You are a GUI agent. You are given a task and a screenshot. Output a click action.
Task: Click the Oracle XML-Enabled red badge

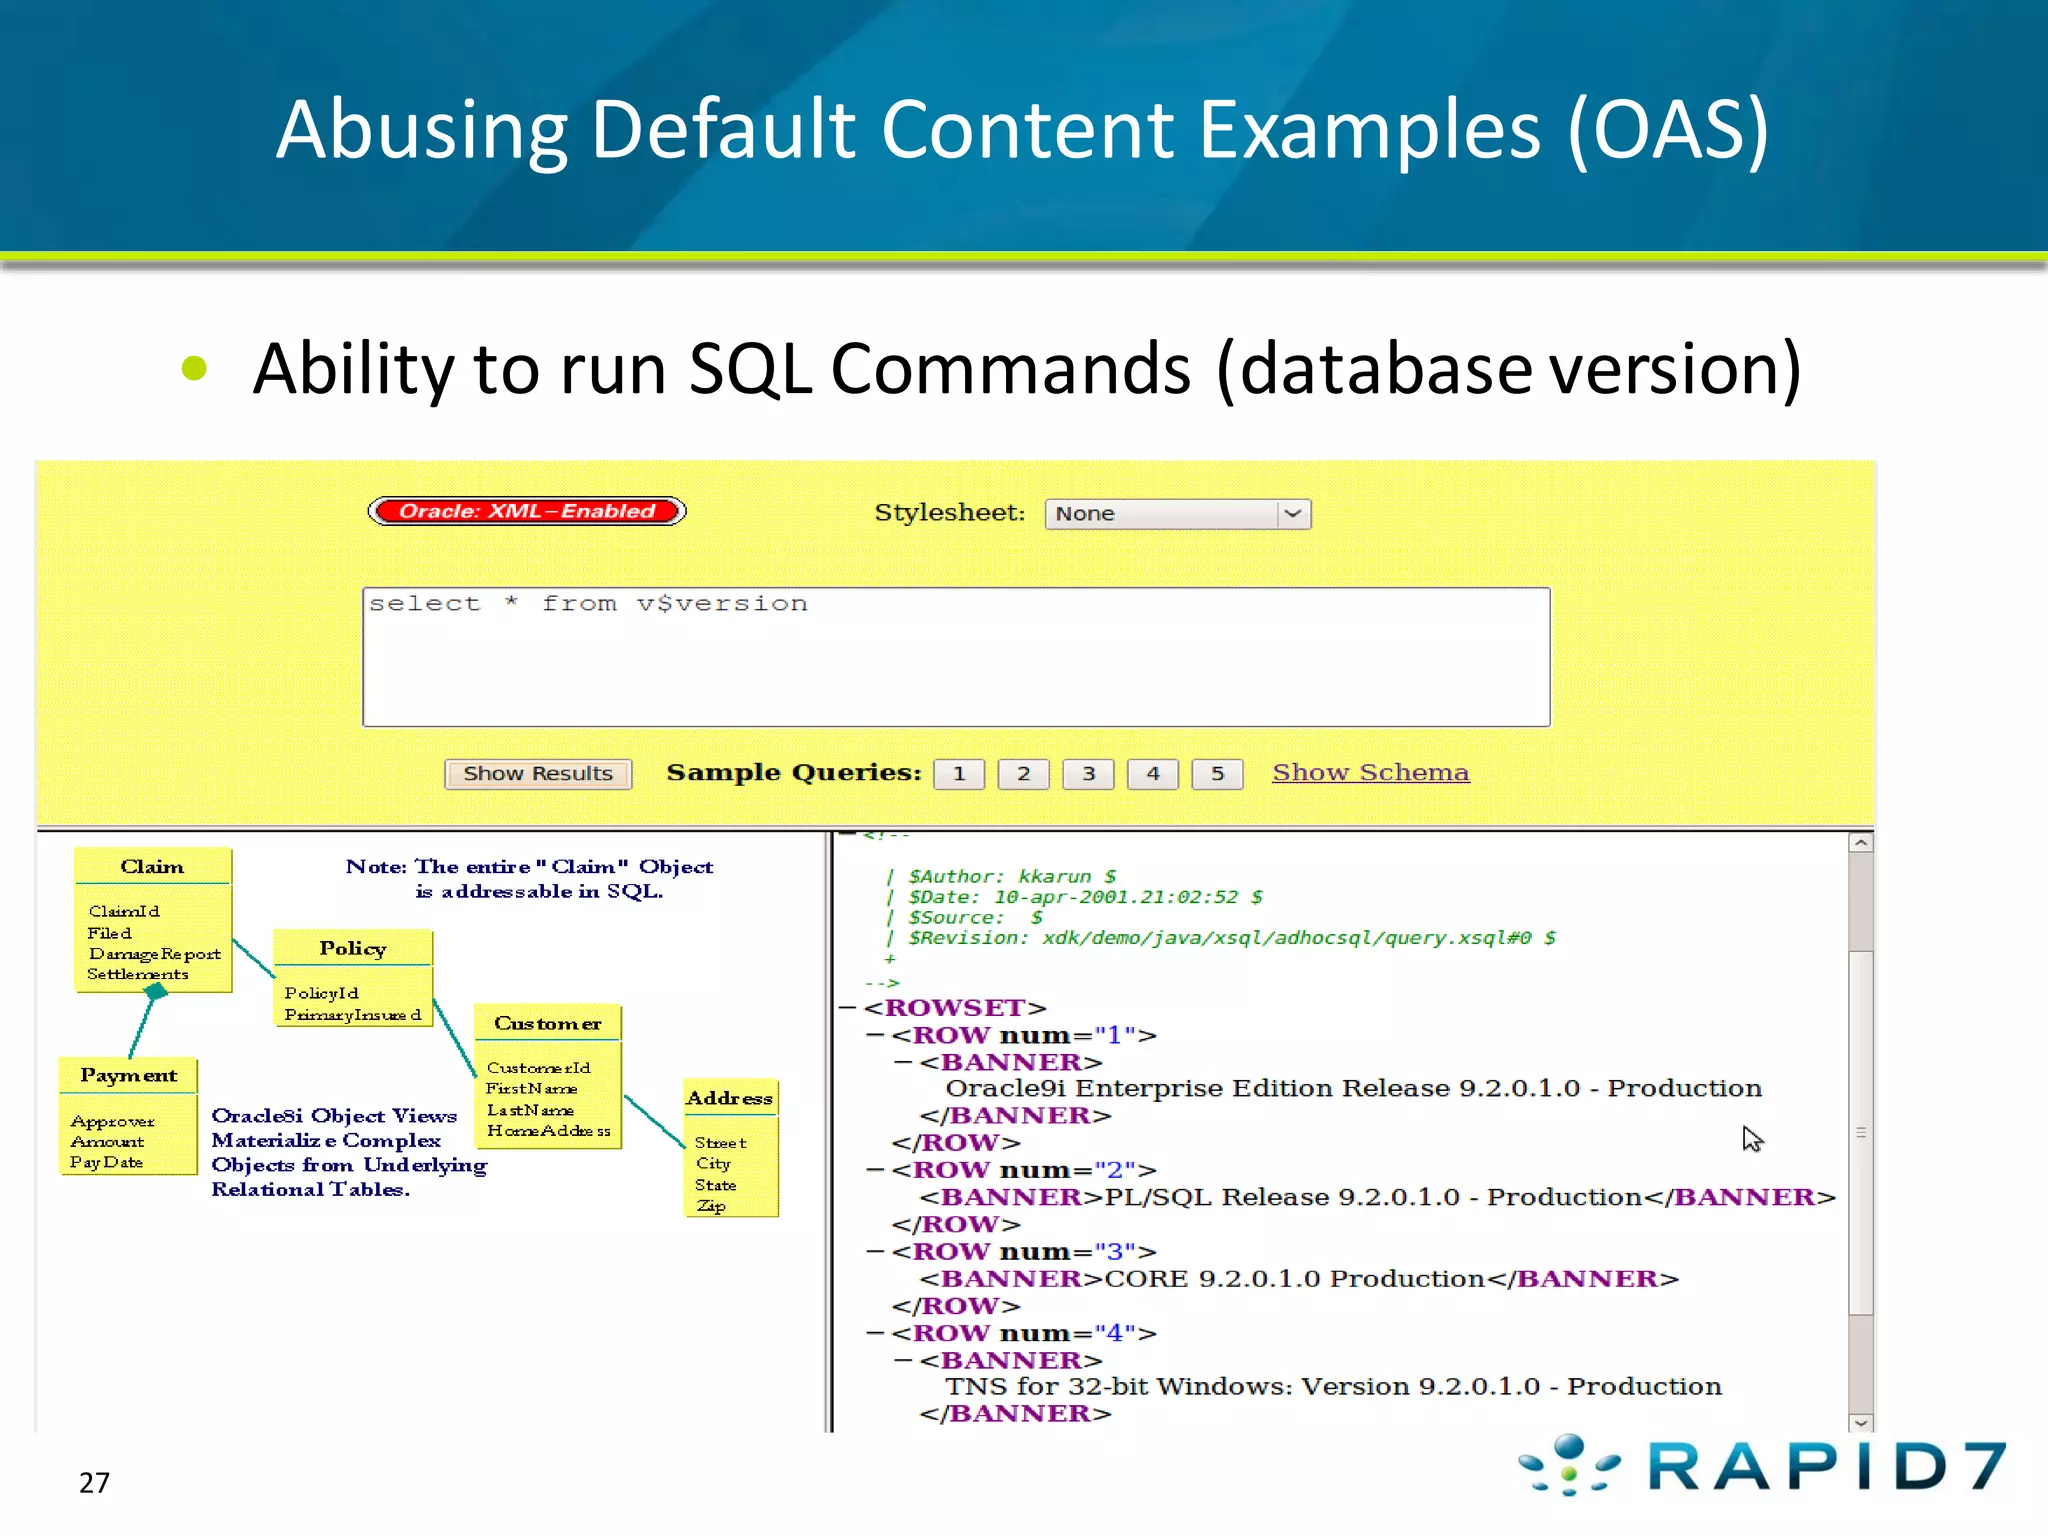pos(527,511)
